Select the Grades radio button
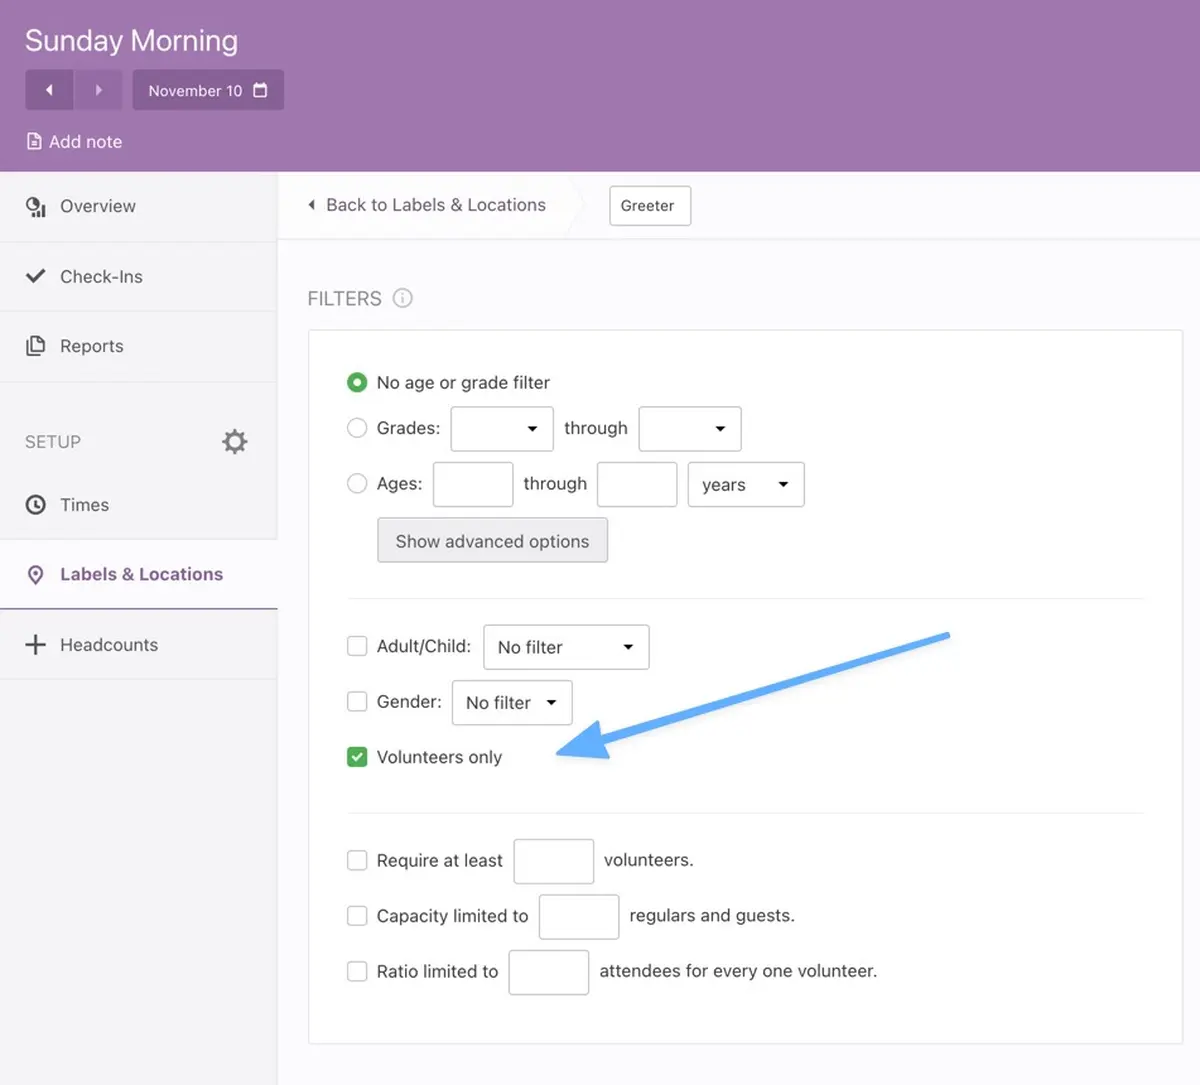The image size is (1200, 1085). 357,428
